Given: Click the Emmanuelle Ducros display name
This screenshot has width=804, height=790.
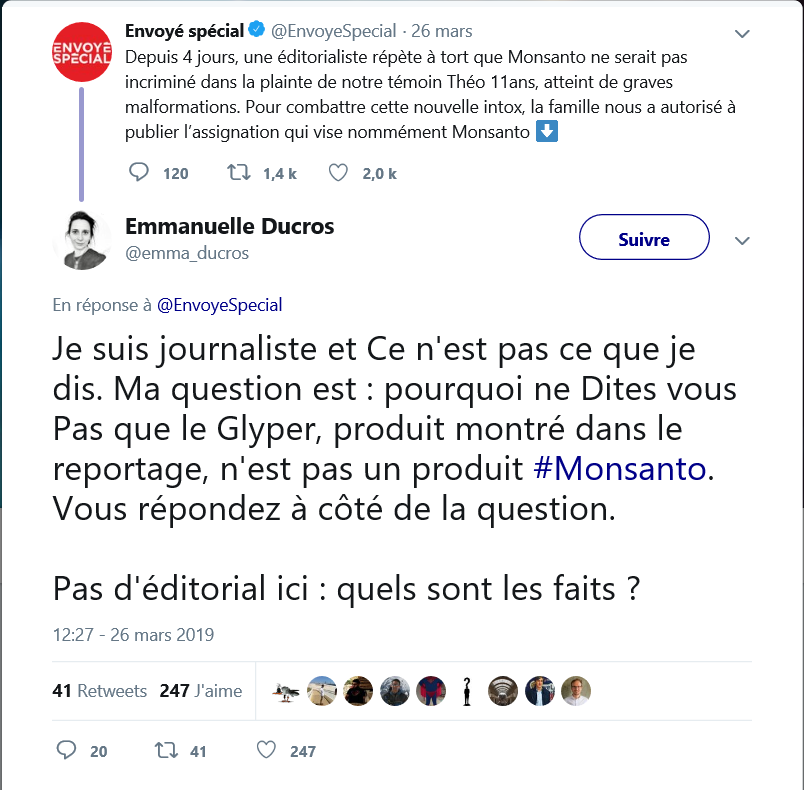Looking at the screenshot, I should click(x=230, y=226).
